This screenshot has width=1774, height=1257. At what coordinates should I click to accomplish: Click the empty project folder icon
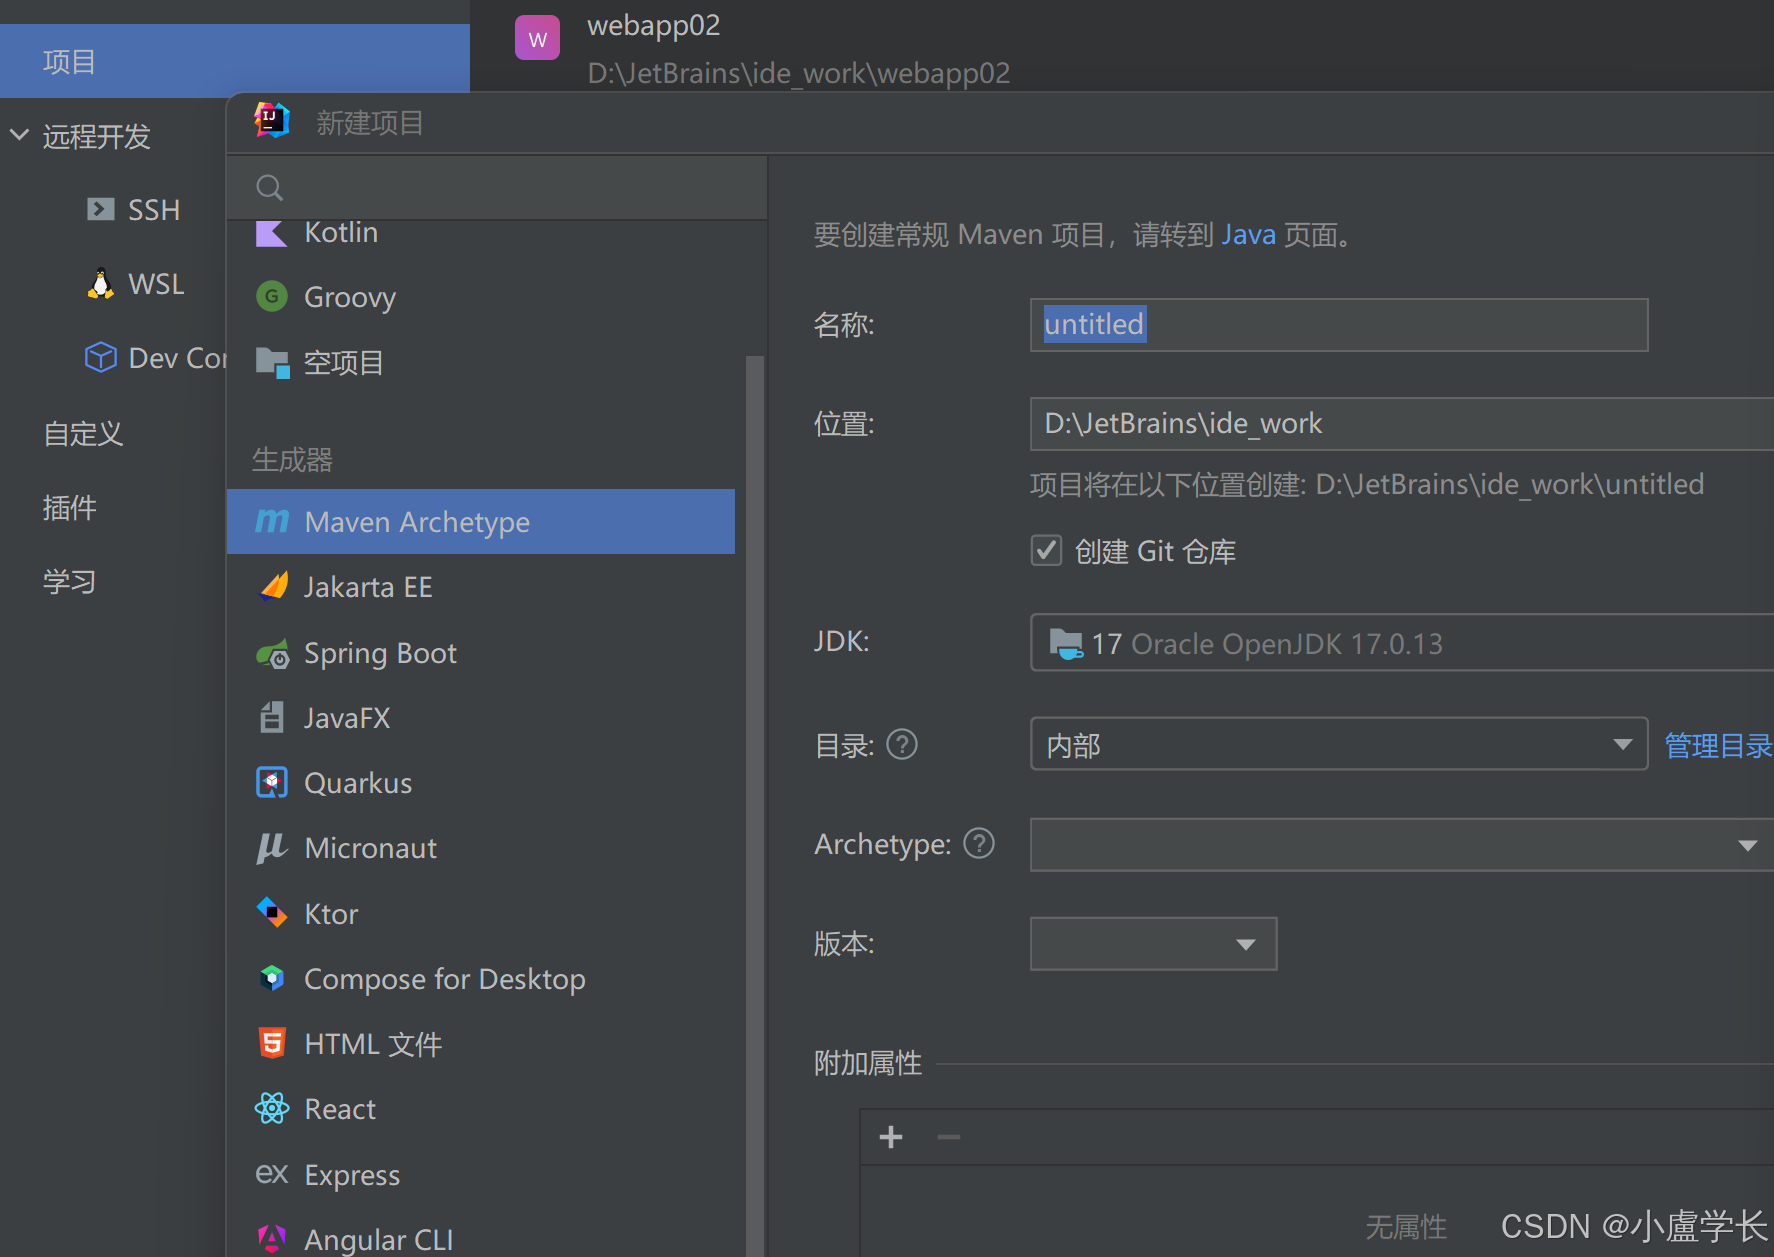coord(272,362)
